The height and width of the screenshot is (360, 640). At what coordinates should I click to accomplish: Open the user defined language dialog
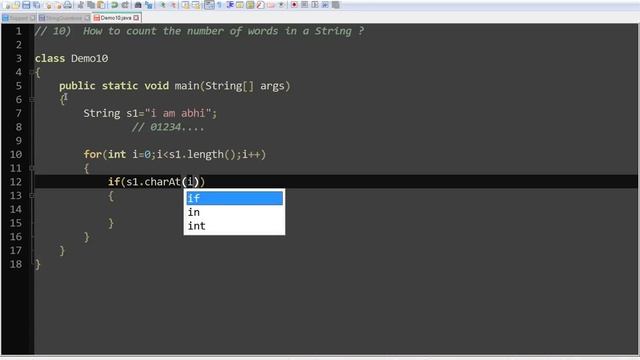pos(239,5)
